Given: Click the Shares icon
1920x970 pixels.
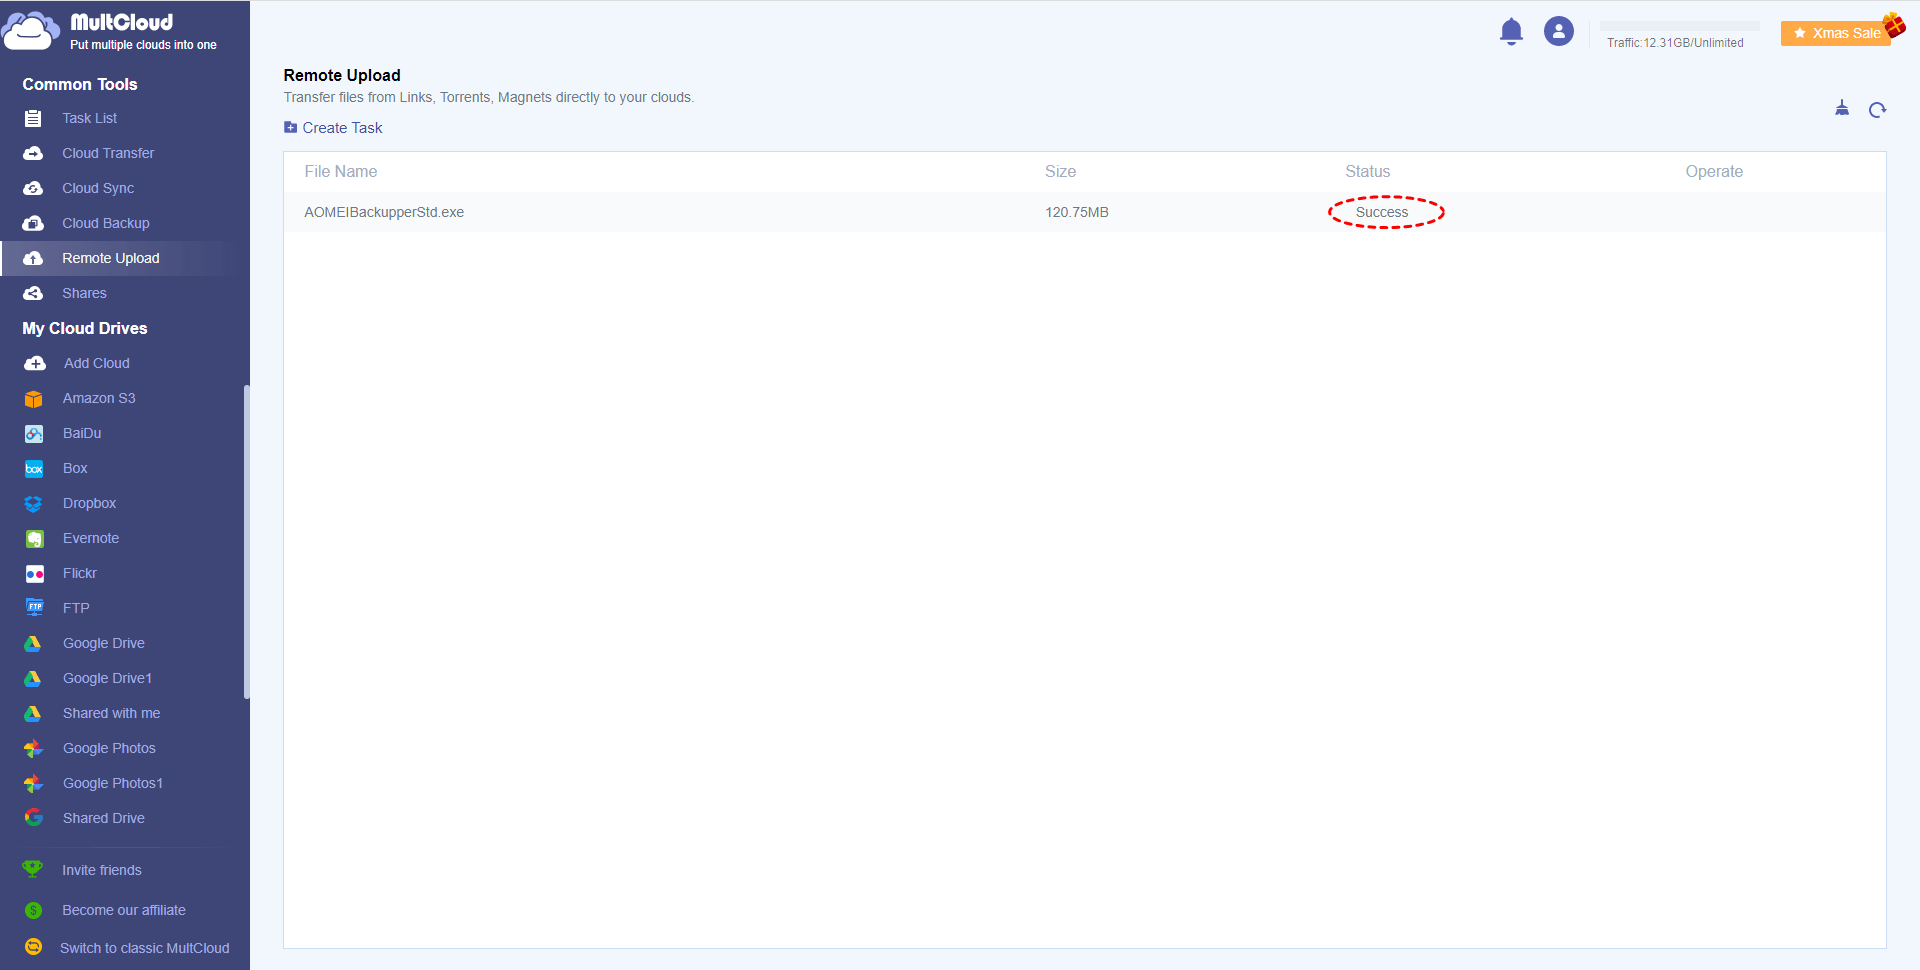Looking at the screenshot, I should coord(33,293).
